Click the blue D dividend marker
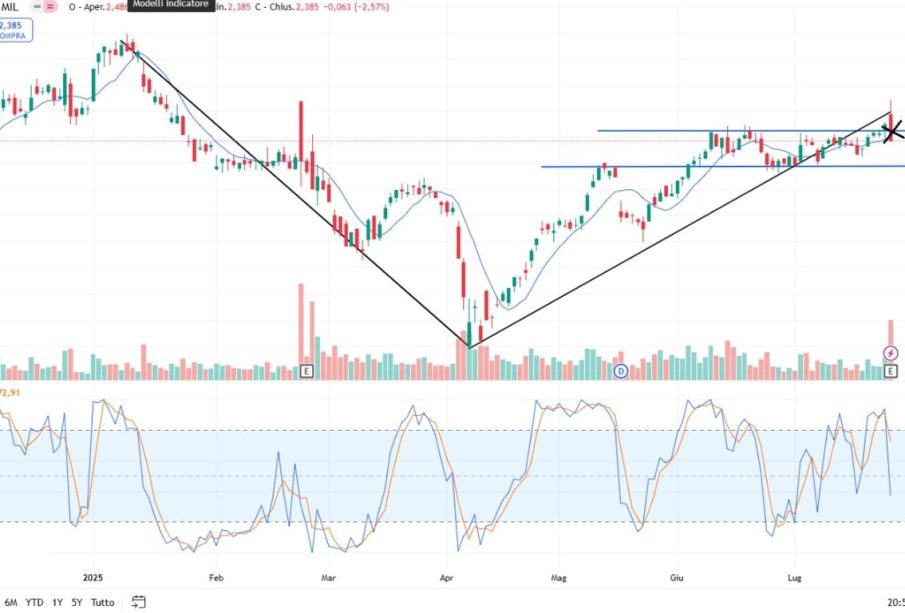The width and height of the screenshot is (905, 613). coord(620,371)
